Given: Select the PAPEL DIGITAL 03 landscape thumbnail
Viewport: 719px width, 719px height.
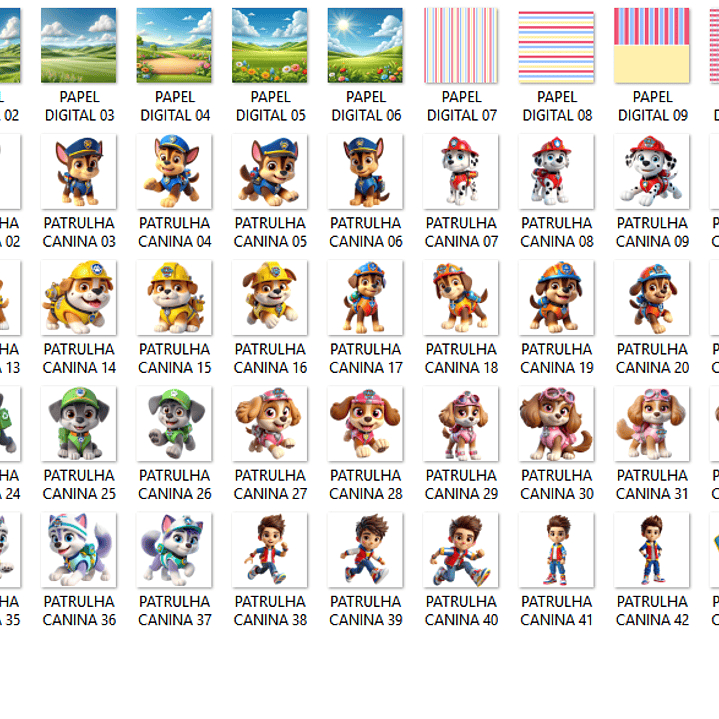Looking at the screenshot, I should (78, 46).
